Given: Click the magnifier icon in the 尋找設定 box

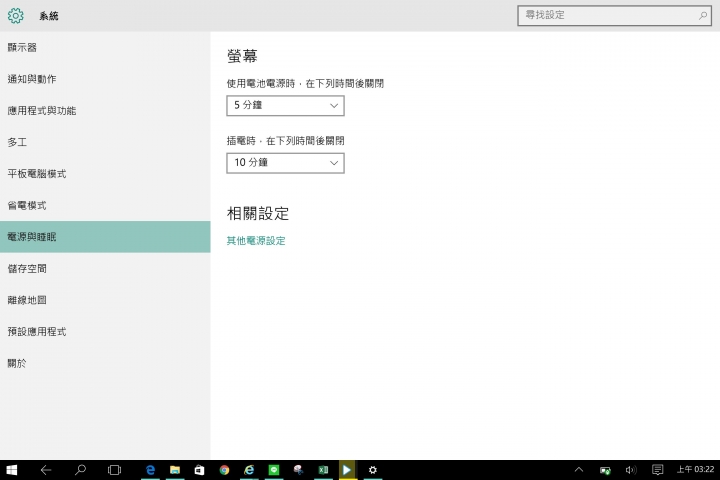Looking at the screenshot, I should 703,16.
